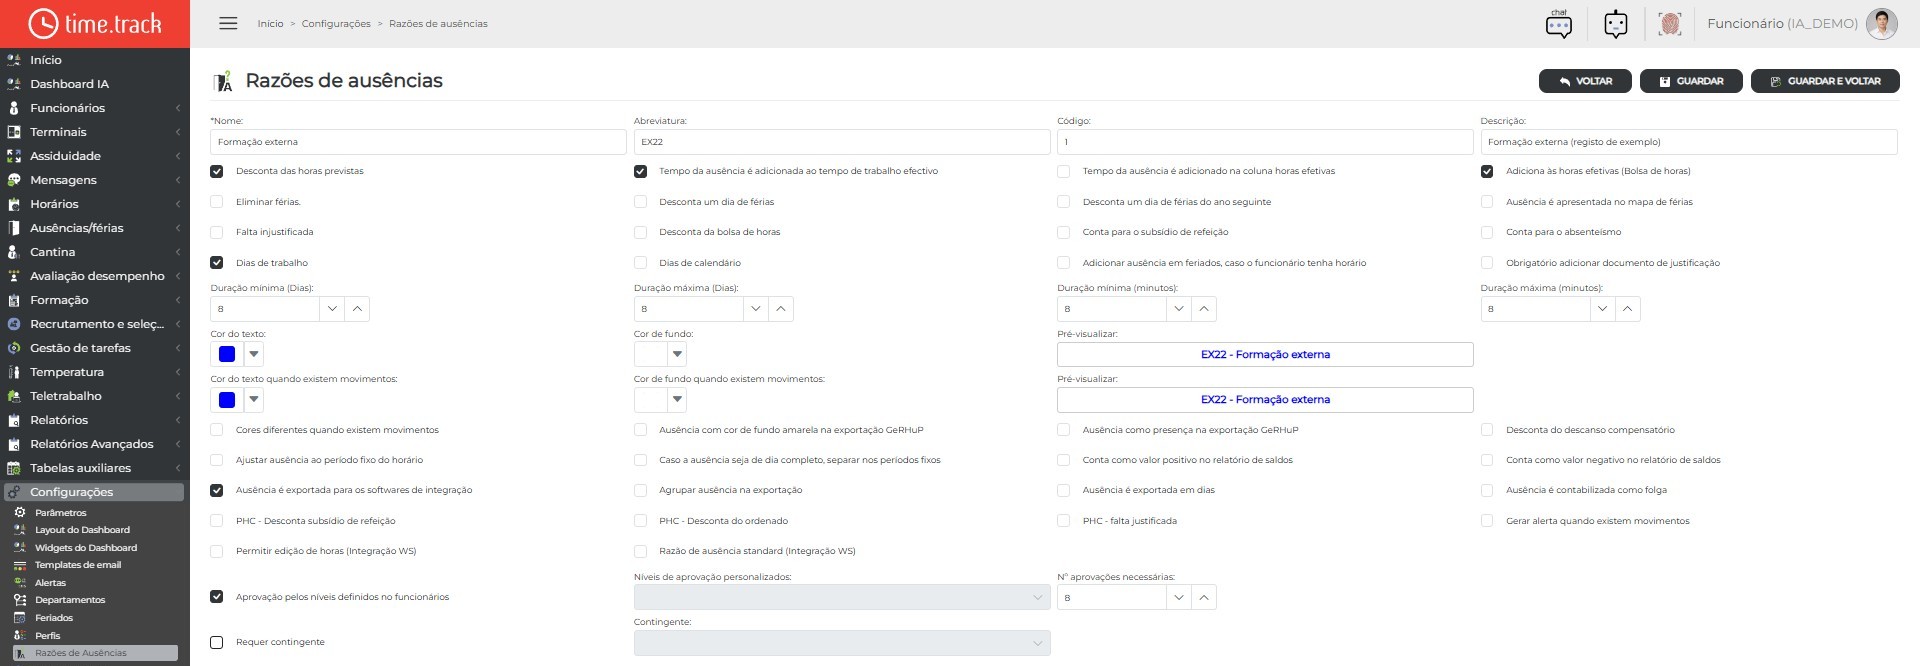
Task: Click GUARDAR E VOLTAR button
Action: coord(1825,81)
